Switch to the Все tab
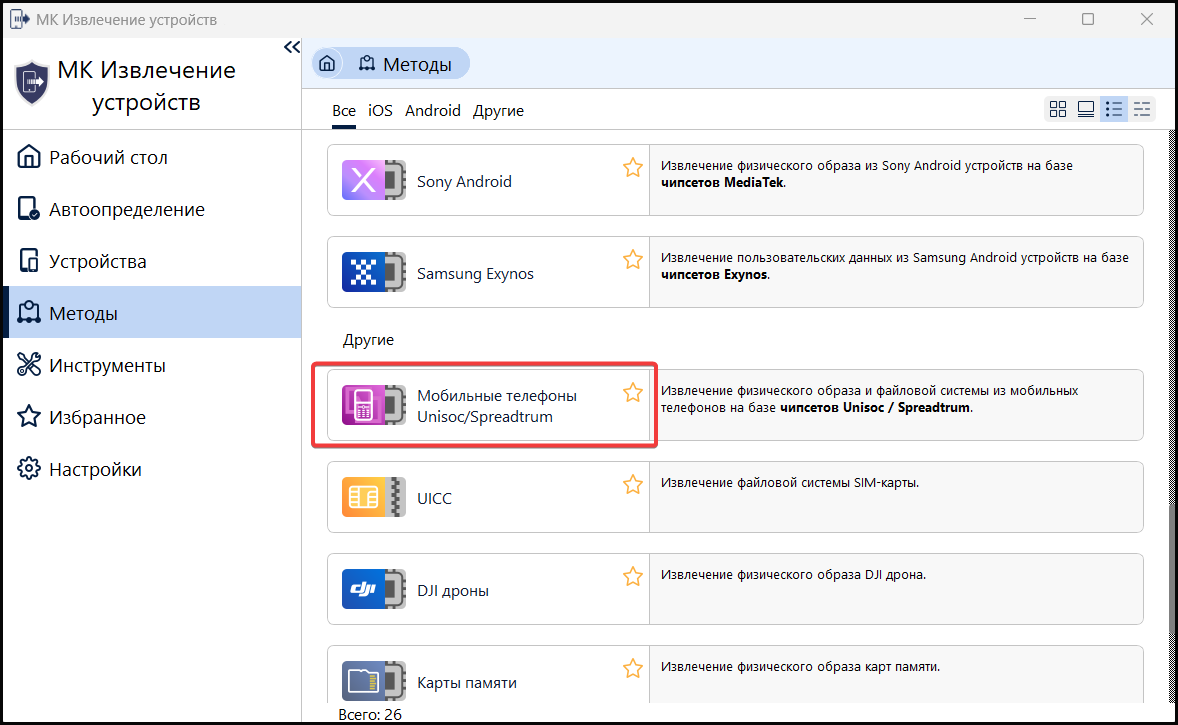Viewport: 1178px width, 725px height. pos(343,110)
